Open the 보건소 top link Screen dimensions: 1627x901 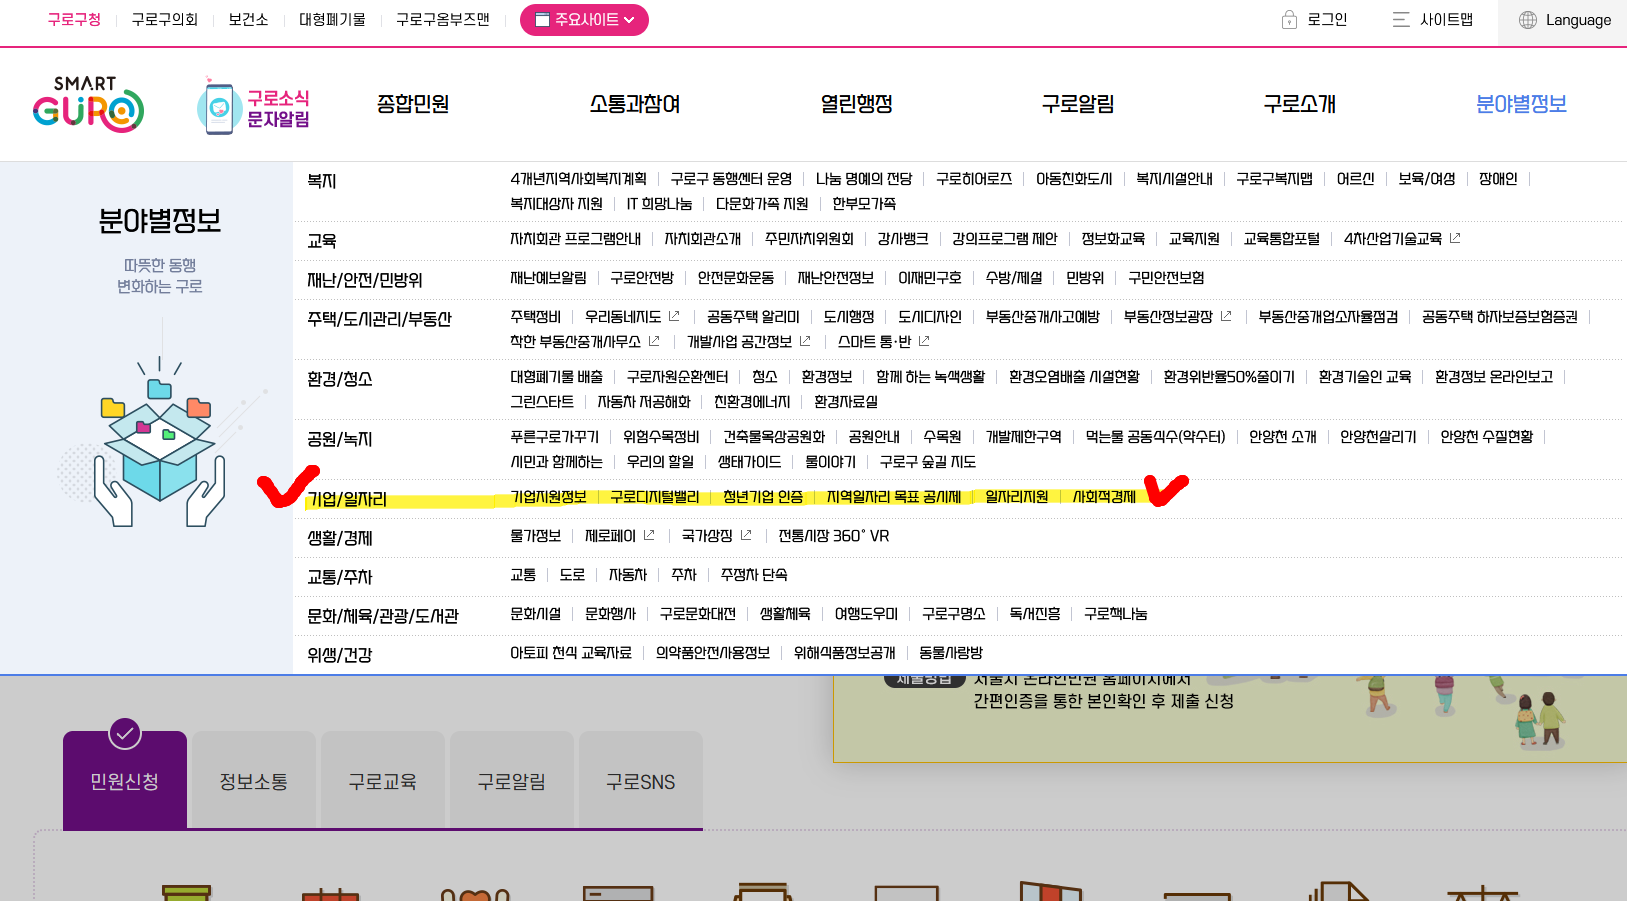248,20
